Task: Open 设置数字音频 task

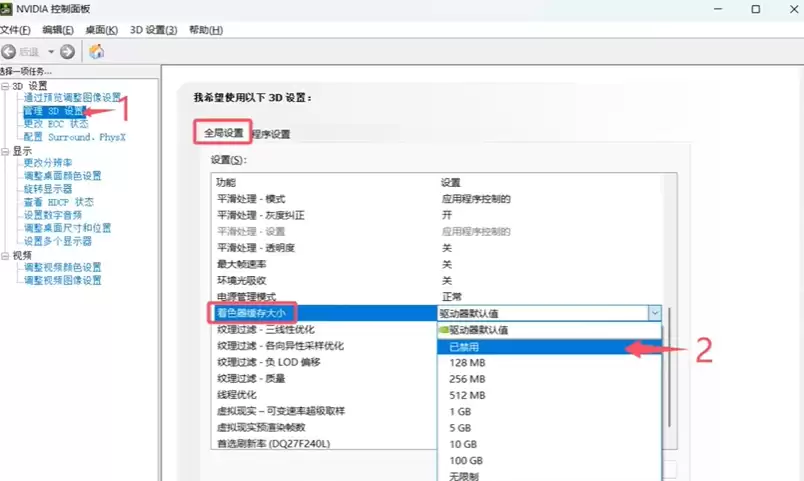Action: 53,215
